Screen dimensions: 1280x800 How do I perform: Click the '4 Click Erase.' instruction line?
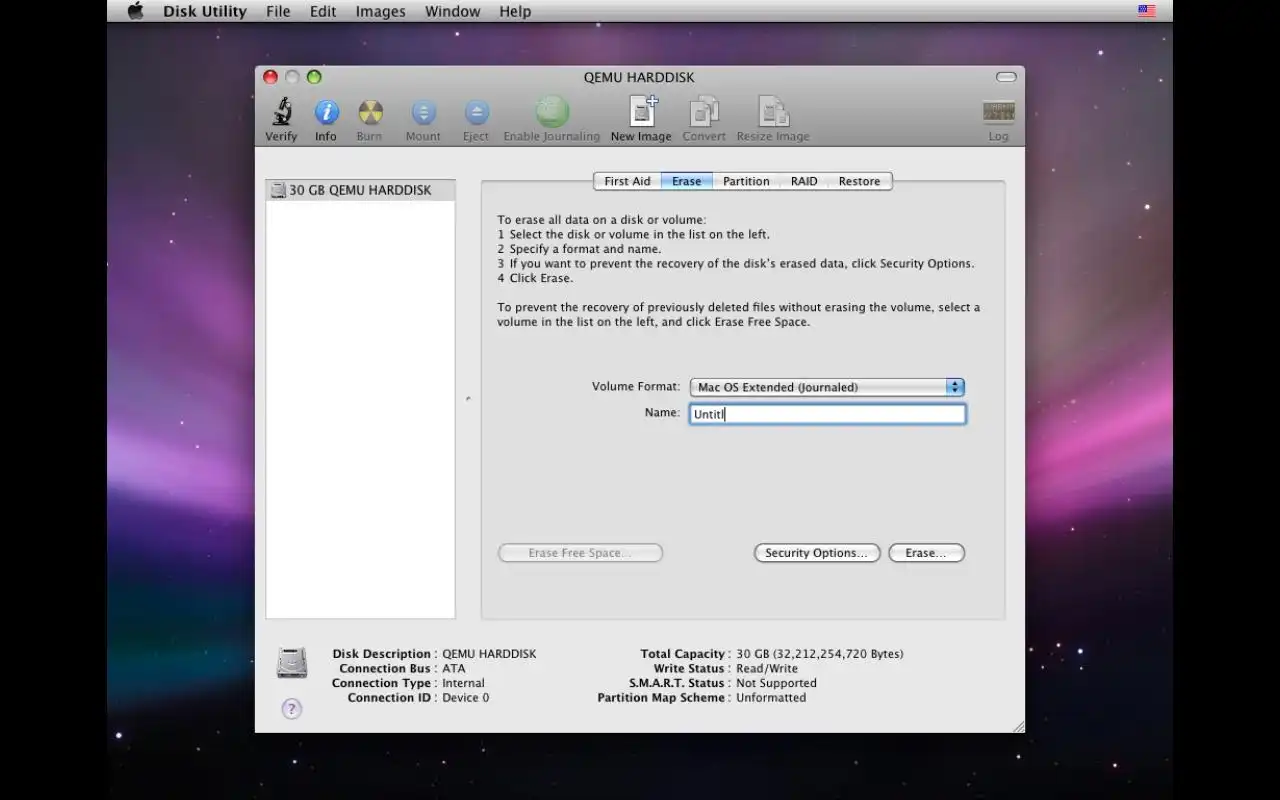pos(535,278)
